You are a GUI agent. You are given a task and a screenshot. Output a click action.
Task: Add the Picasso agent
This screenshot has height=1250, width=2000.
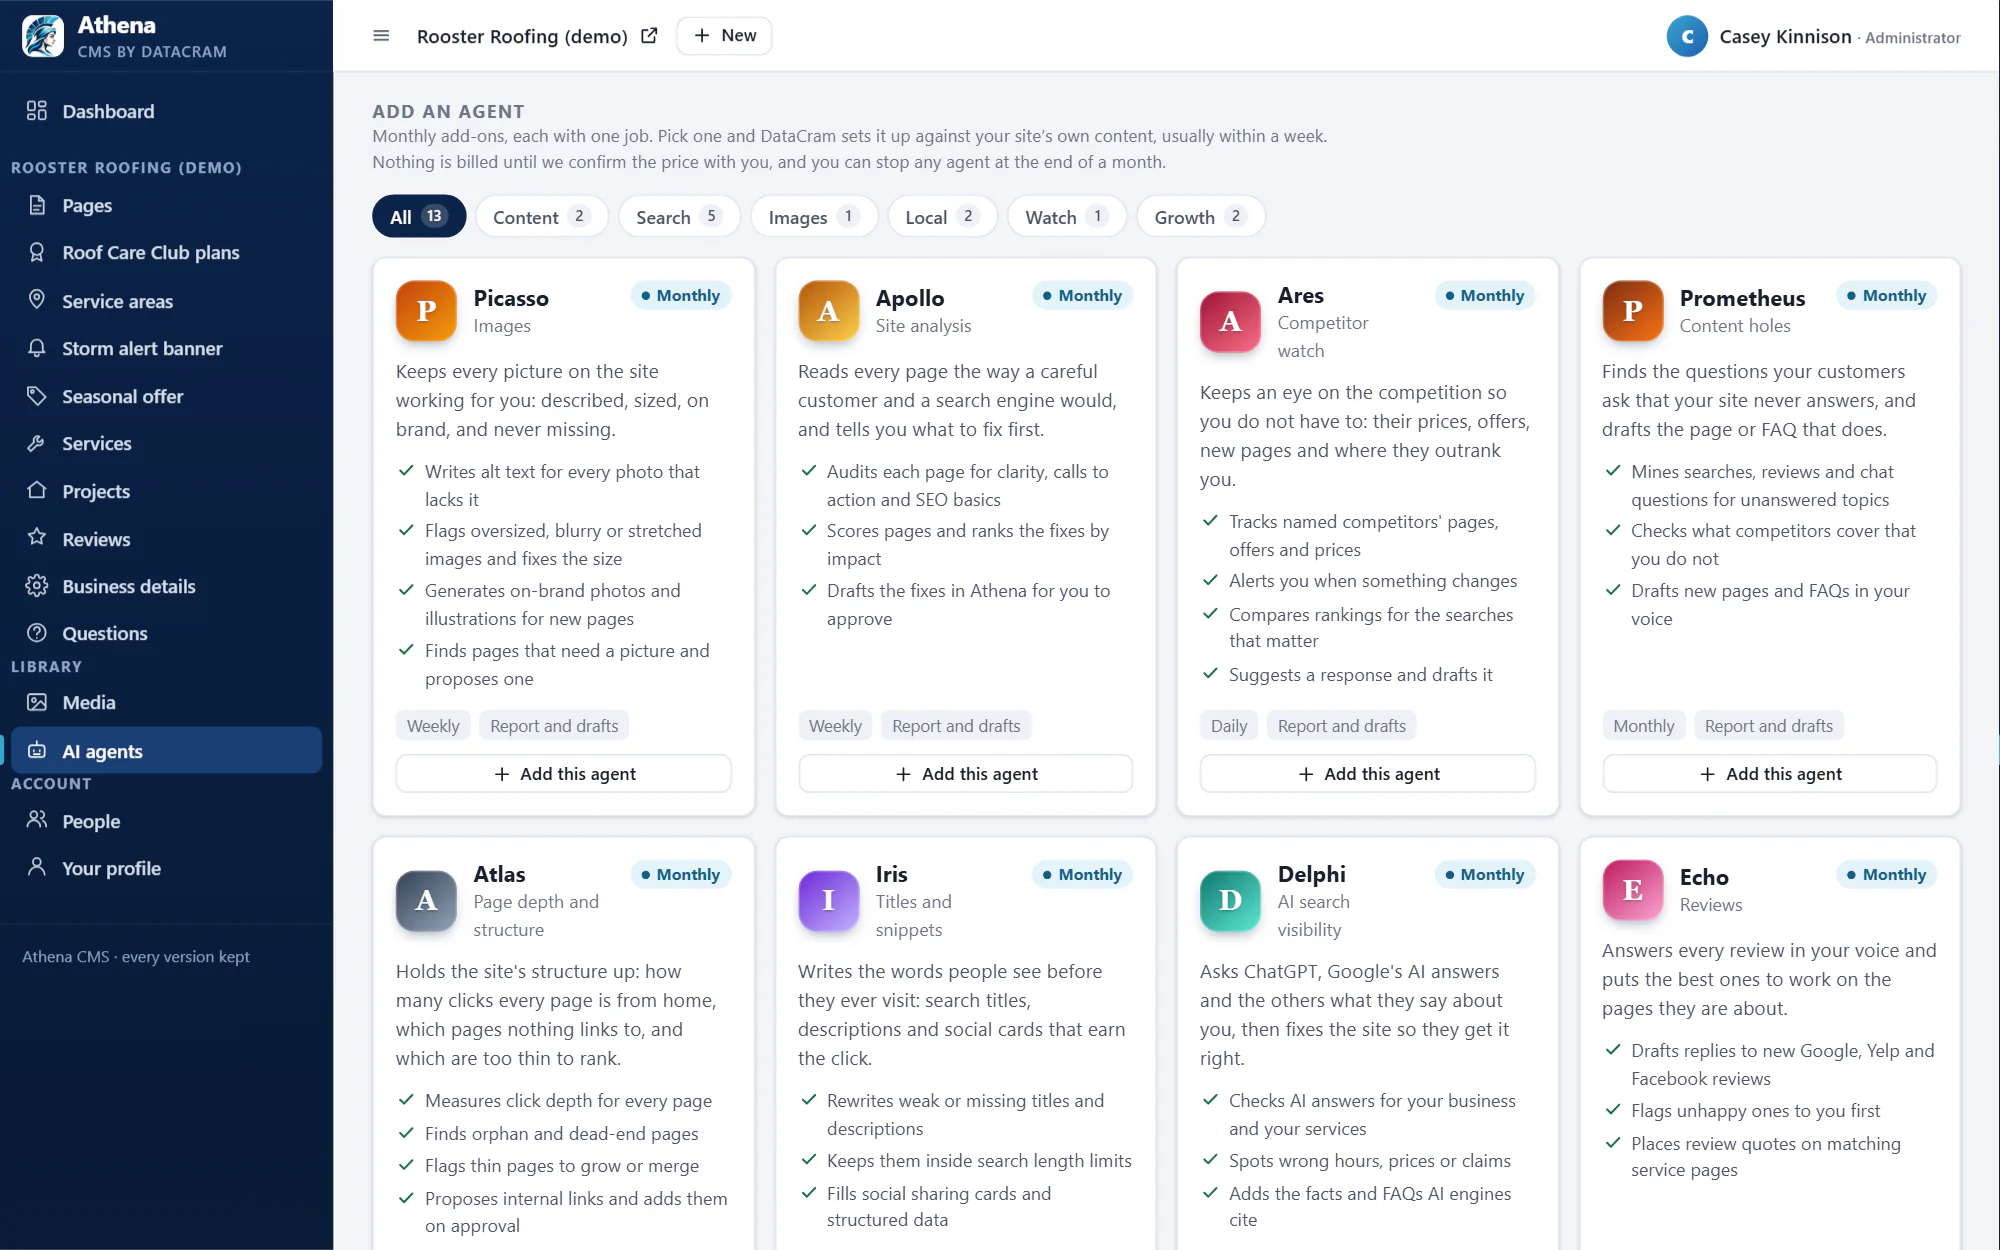(564, 773)
